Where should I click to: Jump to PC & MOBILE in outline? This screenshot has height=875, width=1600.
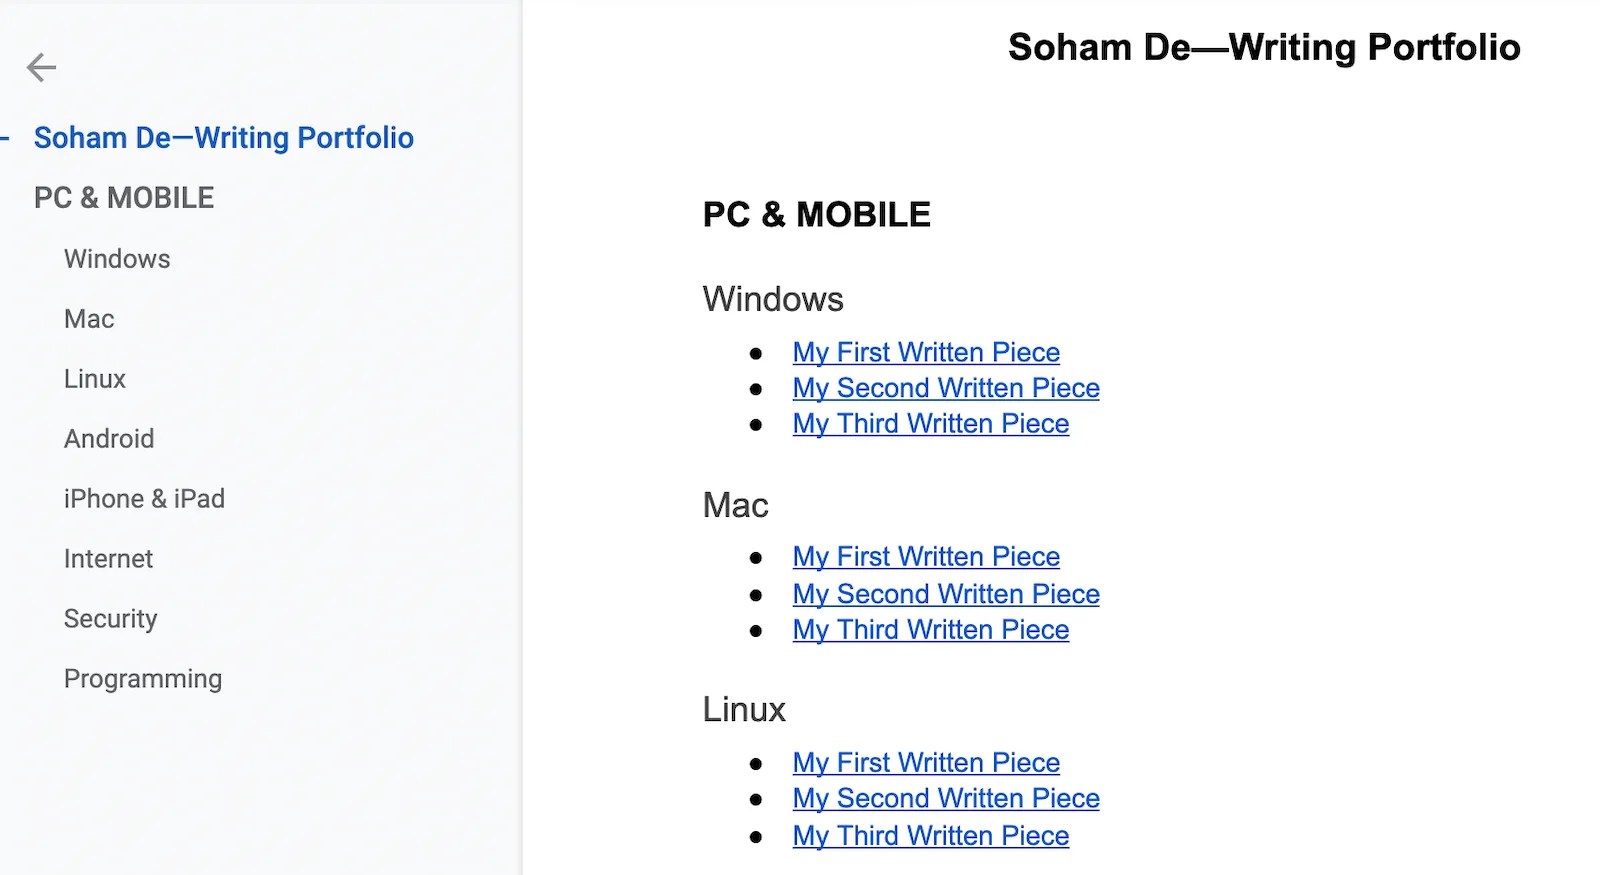point(124,198)
